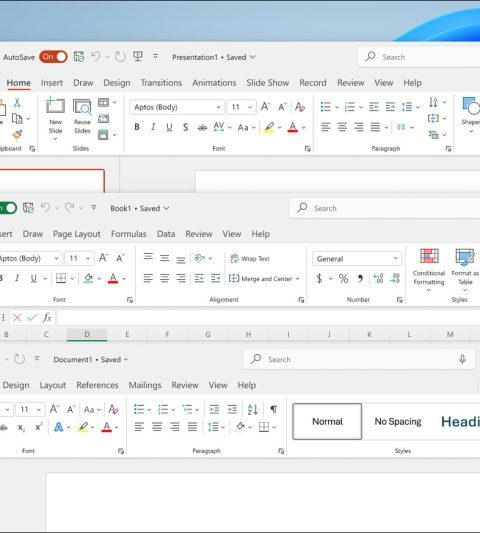
Task: Apply red font color in PowerPoint
Action: coord(293,127)
